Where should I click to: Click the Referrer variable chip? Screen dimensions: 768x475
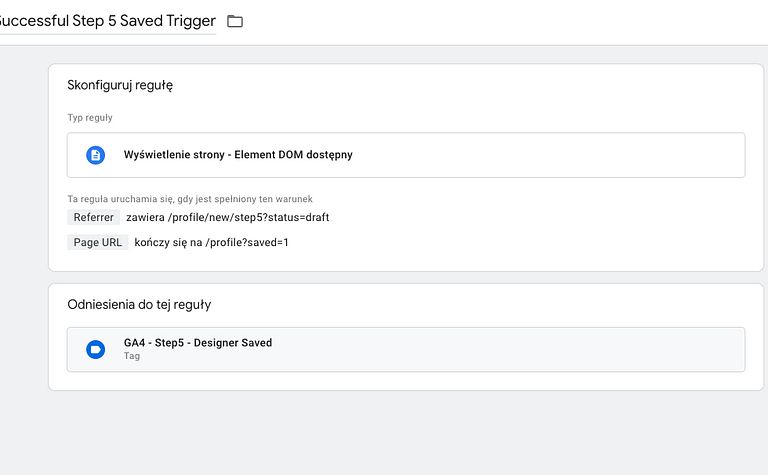93,217
